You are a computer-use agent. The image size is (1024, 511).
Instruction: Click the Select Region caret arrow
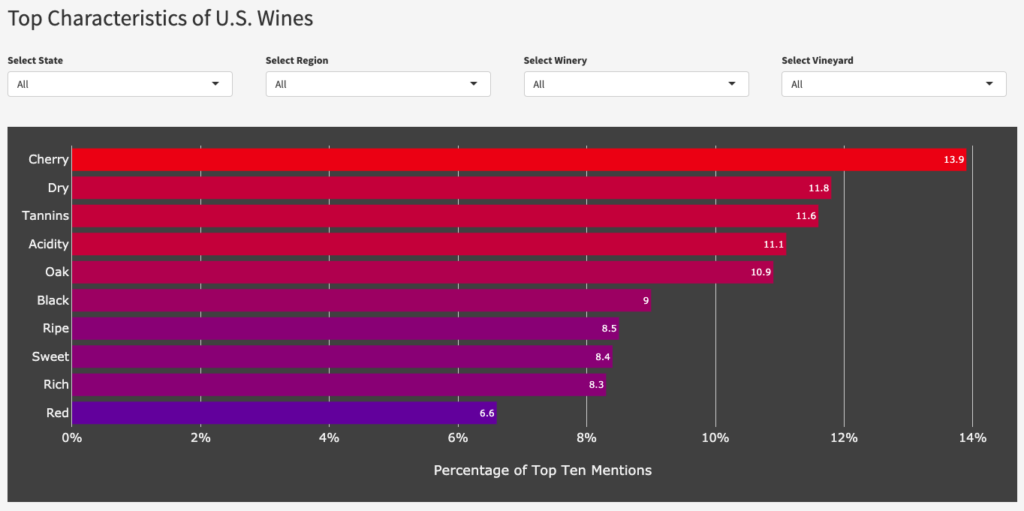[x=474, y=84]
